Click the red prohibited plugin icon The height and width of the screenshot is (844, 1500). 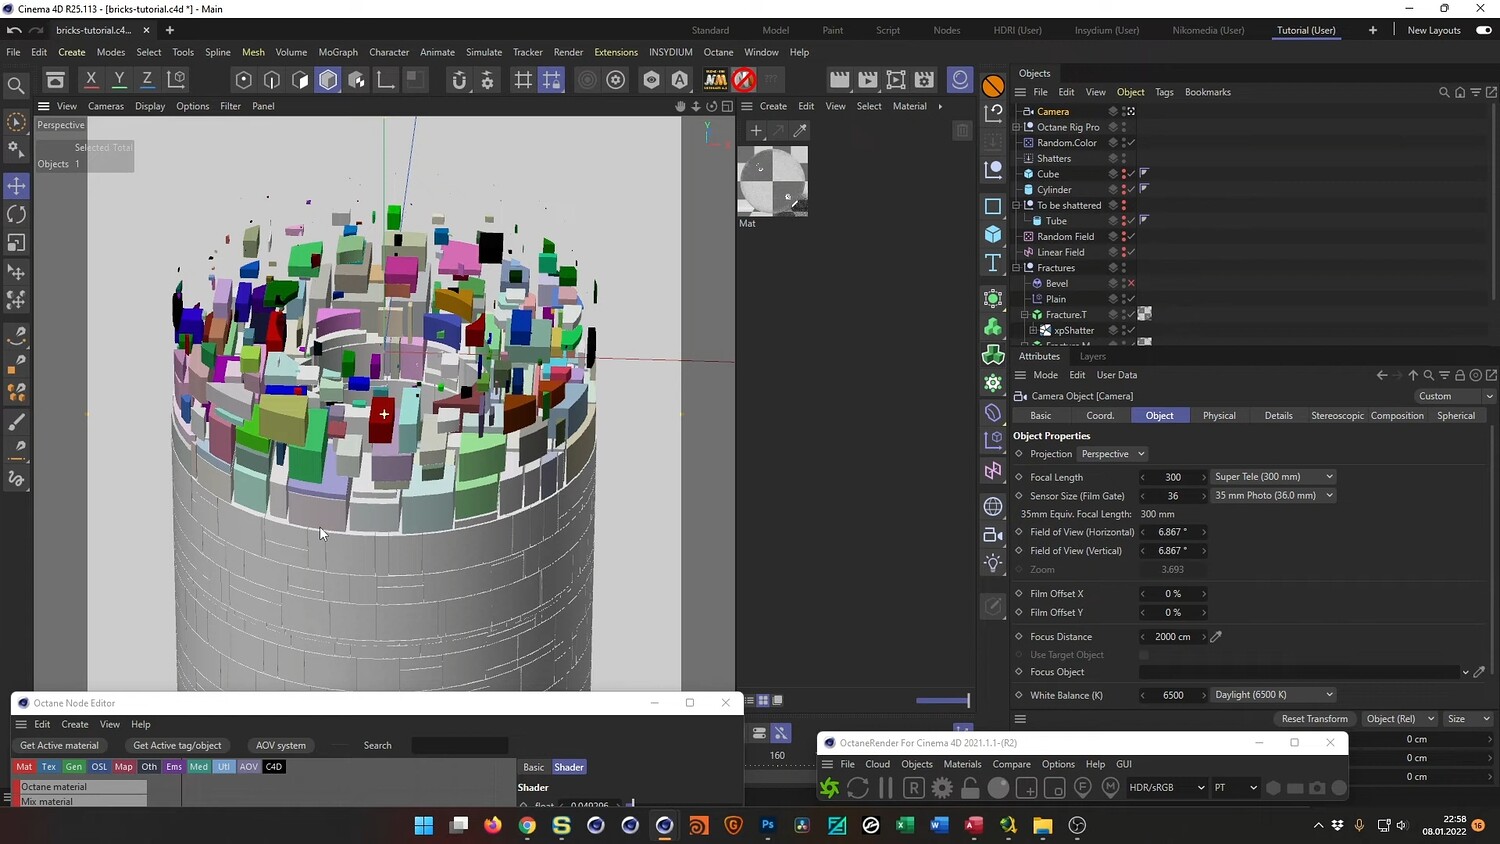tap(743, 80)
